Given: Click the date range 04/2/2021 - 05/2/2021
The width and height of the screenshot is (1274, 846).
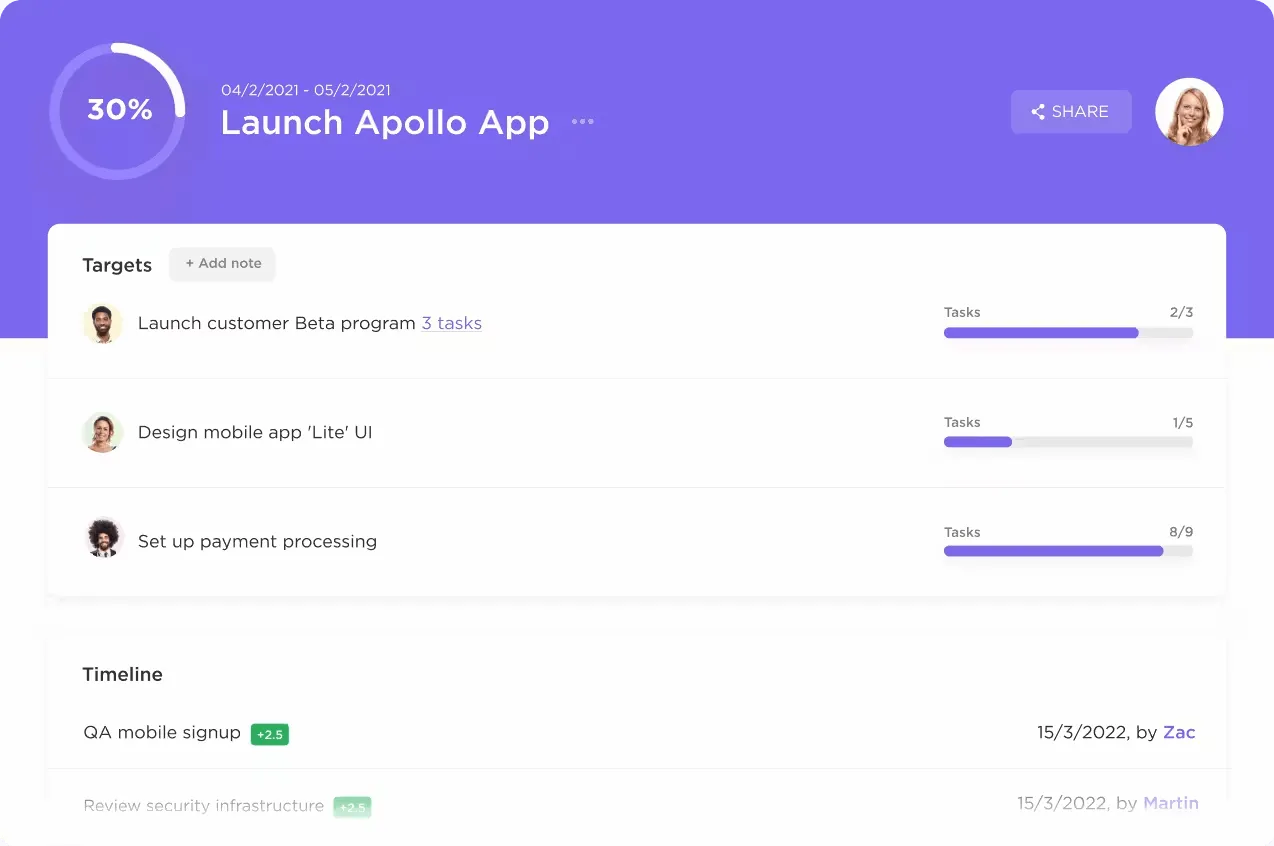Looking at the screenshot, I should [306, 90].
